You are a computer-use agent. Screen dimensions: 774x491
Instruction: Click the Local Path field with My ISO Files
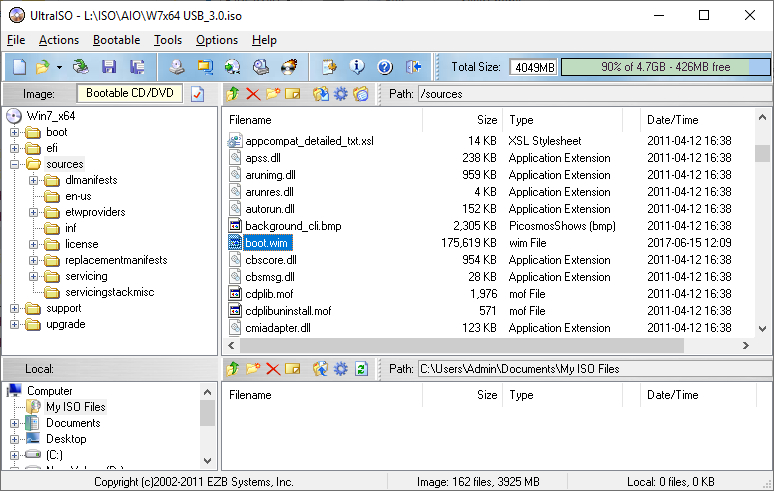[595, 369]
